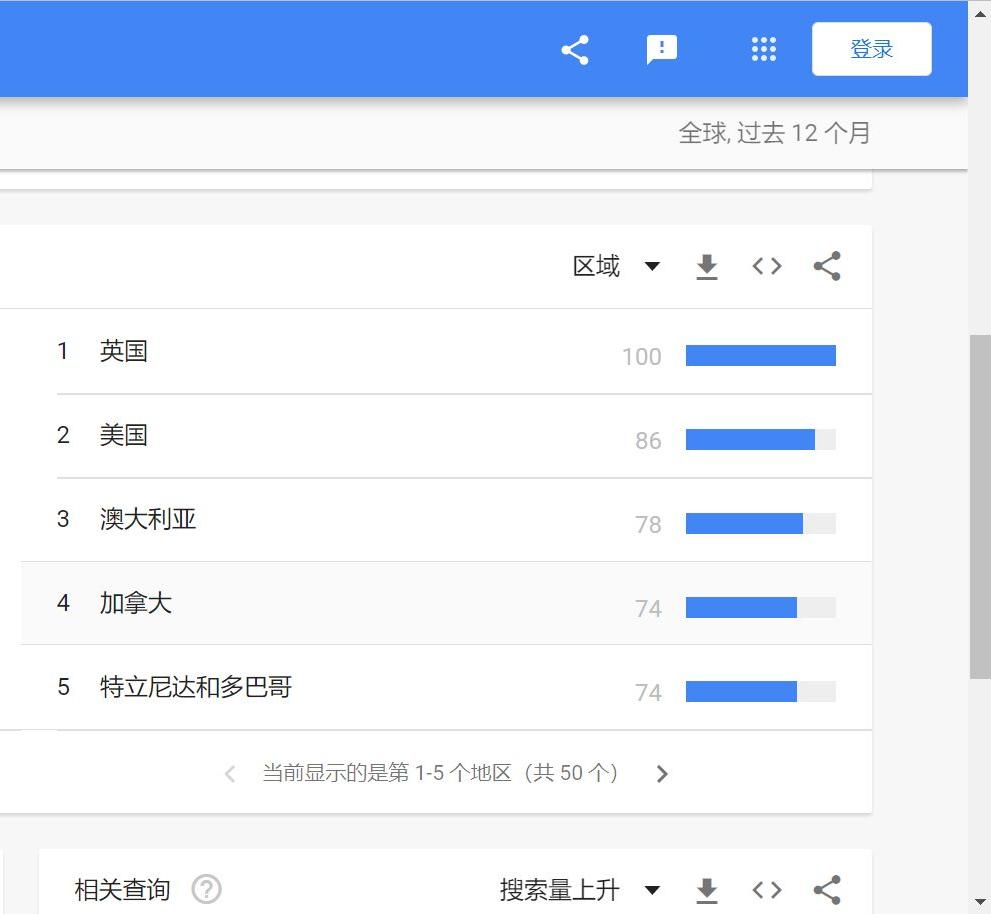Select 美国 ranked second in the list
The height and width of the screenshot is (914, 991).
(x=123, y=435)
